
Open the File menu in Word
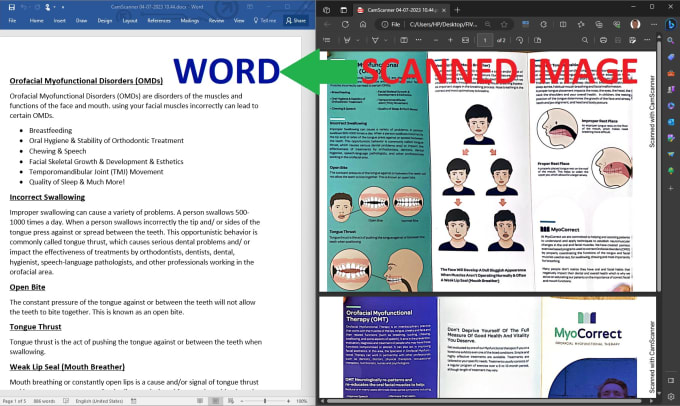click(12, 20)
